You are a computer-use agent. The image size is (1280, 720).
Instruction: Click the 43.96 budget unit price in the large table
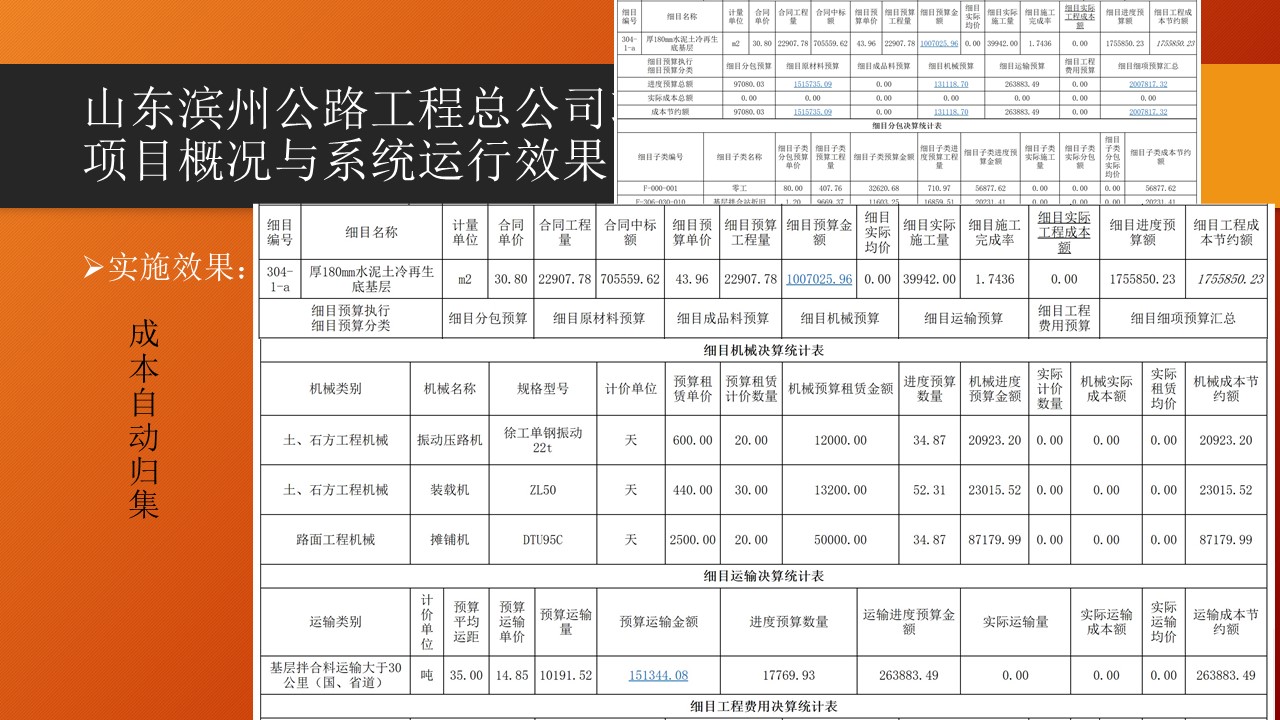coord(692,279)
